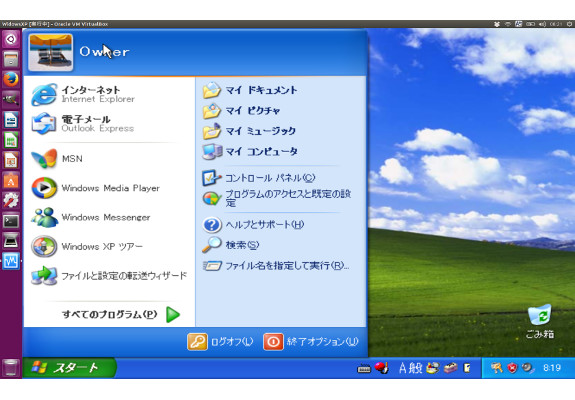This screenshot has width=575, height=400.
Task: Click the 終了オプション shutdown button
Action: (x=311, y=342)
